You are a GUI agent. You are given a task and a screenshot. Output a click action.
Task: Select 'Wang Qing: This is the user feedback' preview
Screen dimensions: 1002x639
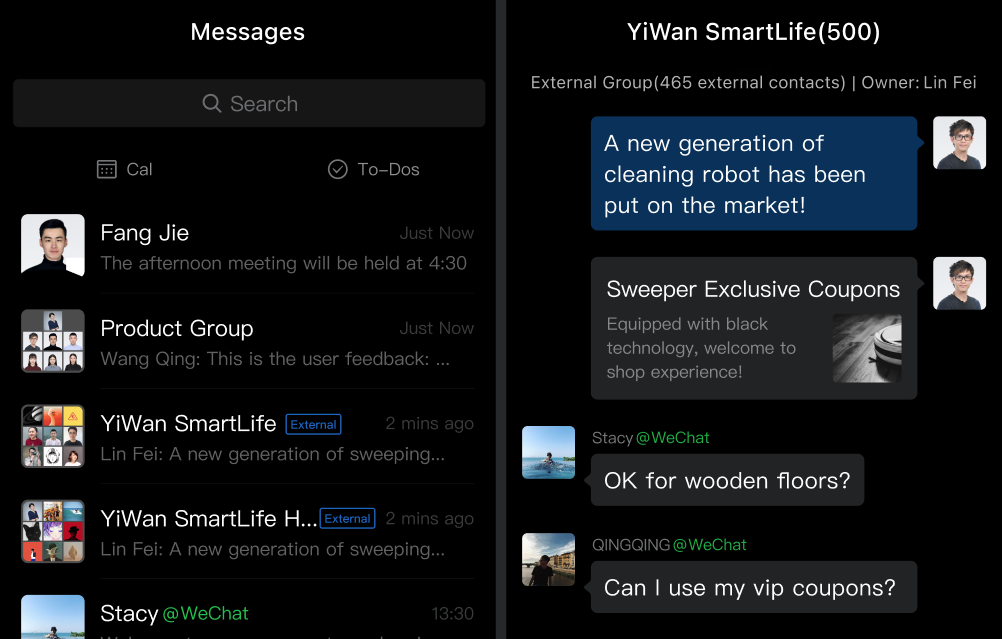coord(275,358)
